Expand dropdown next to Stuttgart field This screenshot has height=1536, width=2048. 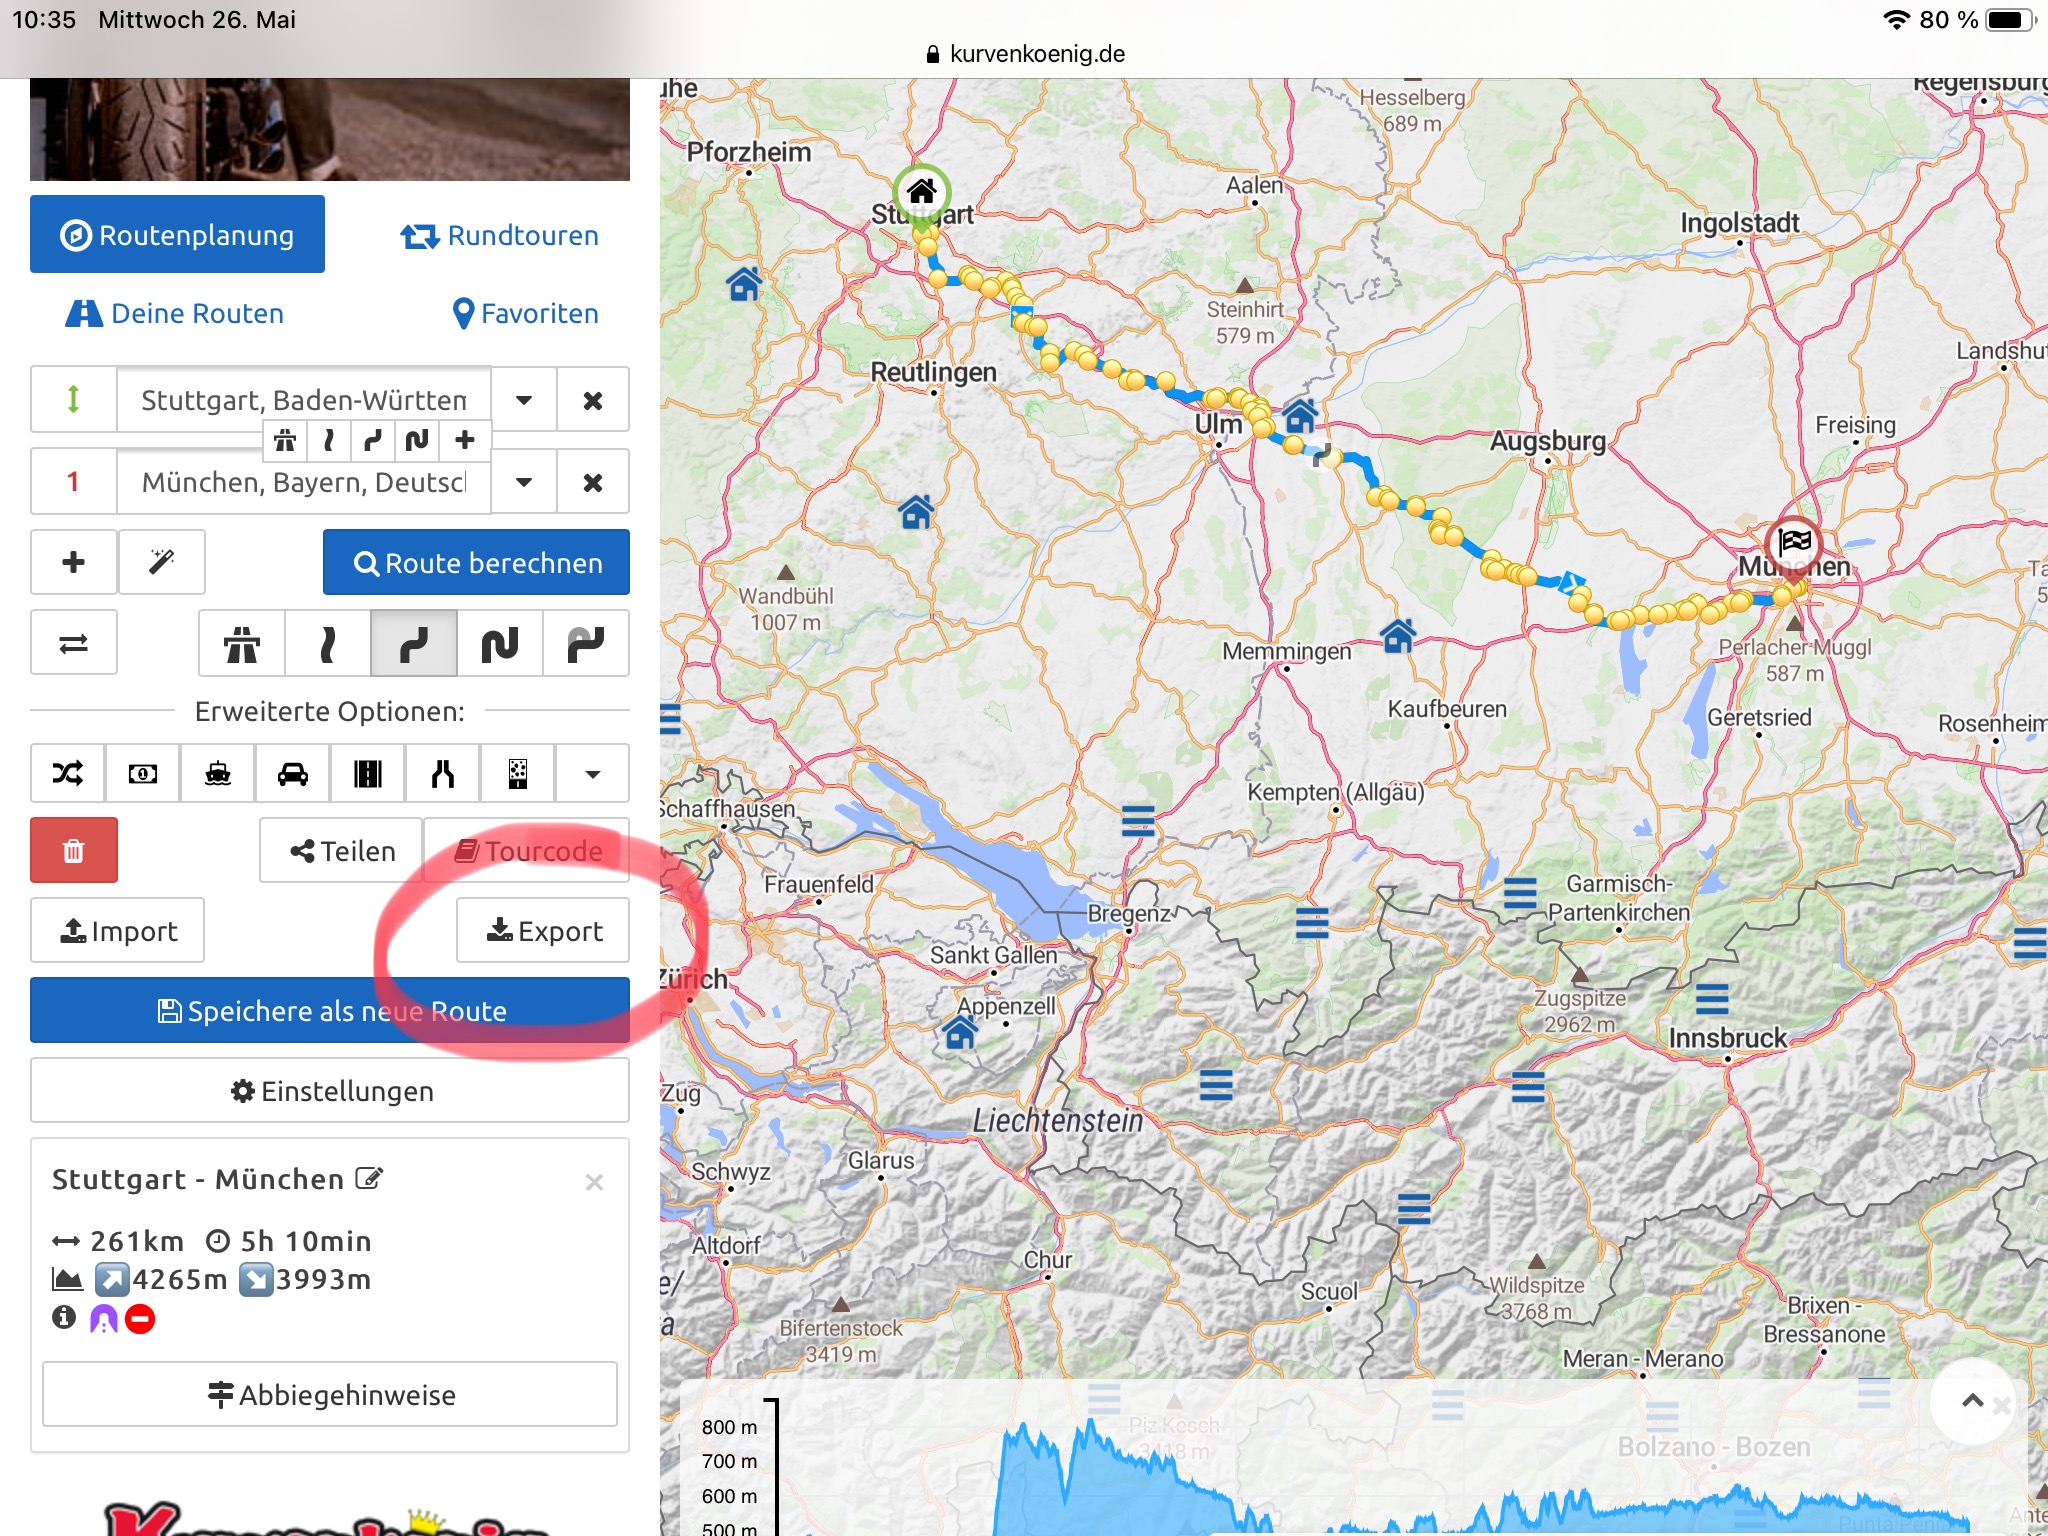(524, 400)
